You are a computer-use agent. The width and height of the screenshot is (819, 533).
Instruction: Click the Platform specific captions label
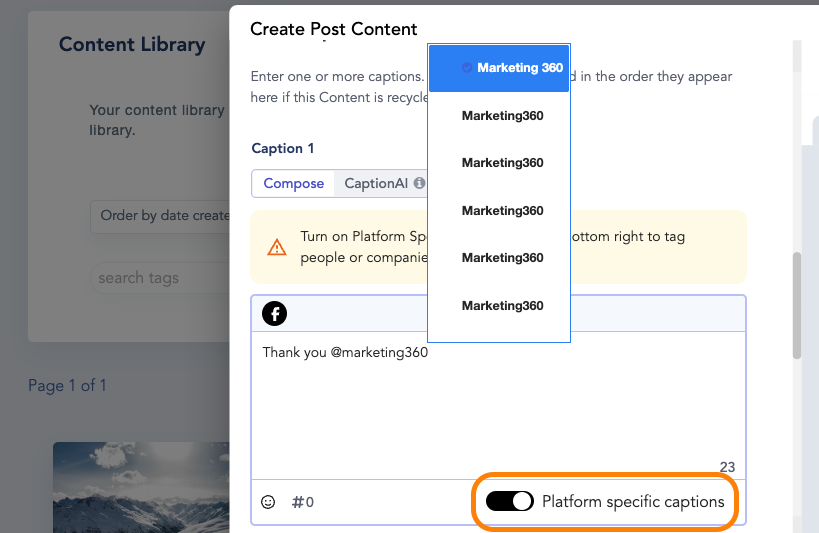coord(633,502)
